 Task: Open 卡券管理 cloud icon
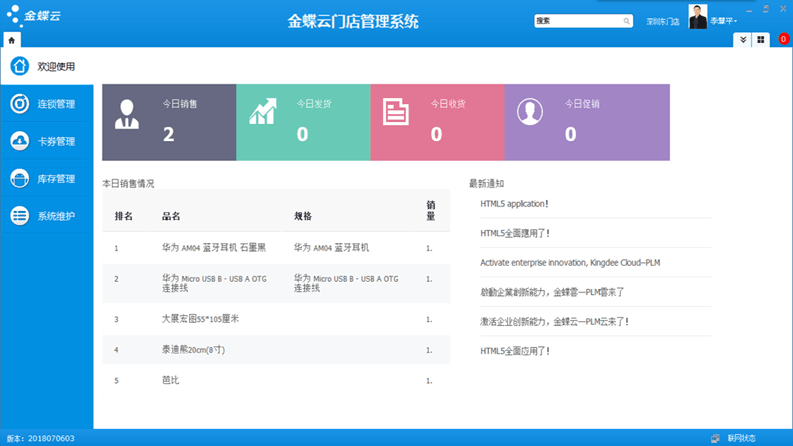pos(20,141)
